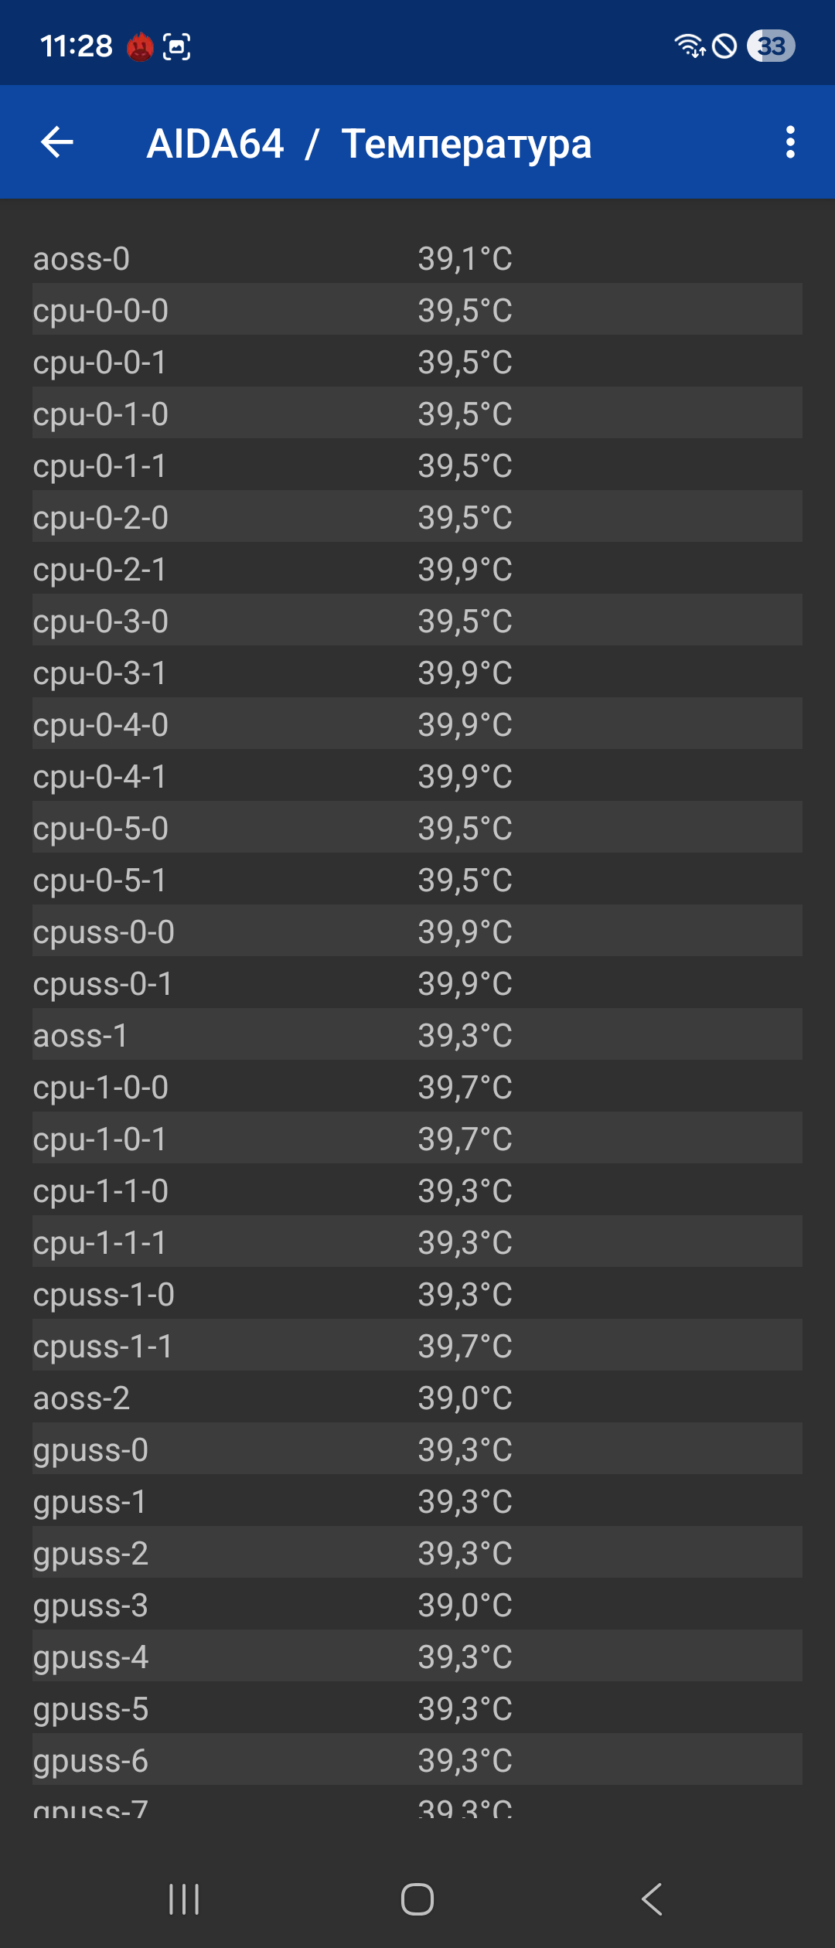Screen dimensions: 835x1948
Task: Select the aoss-2 temperature row
Action: (x=417, y=1398)
